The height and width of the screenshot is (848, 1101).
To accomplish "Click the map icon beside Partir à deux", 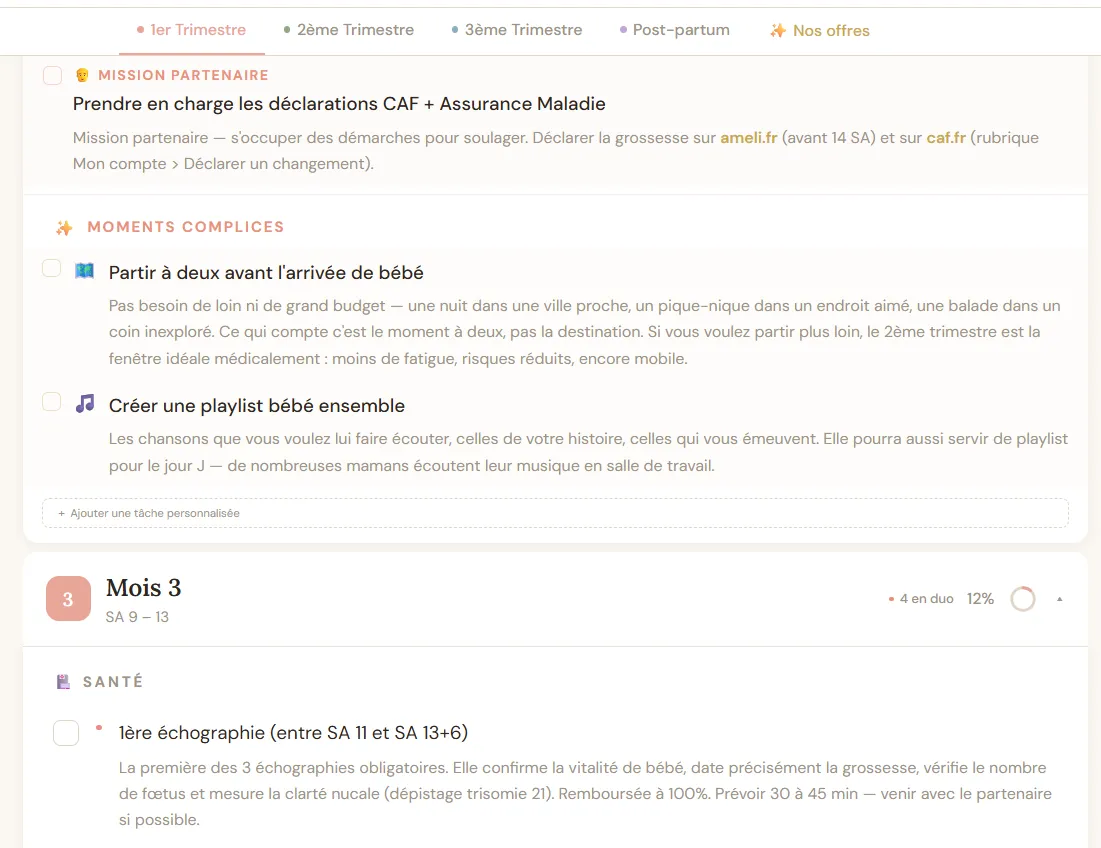I will (84, 271).
